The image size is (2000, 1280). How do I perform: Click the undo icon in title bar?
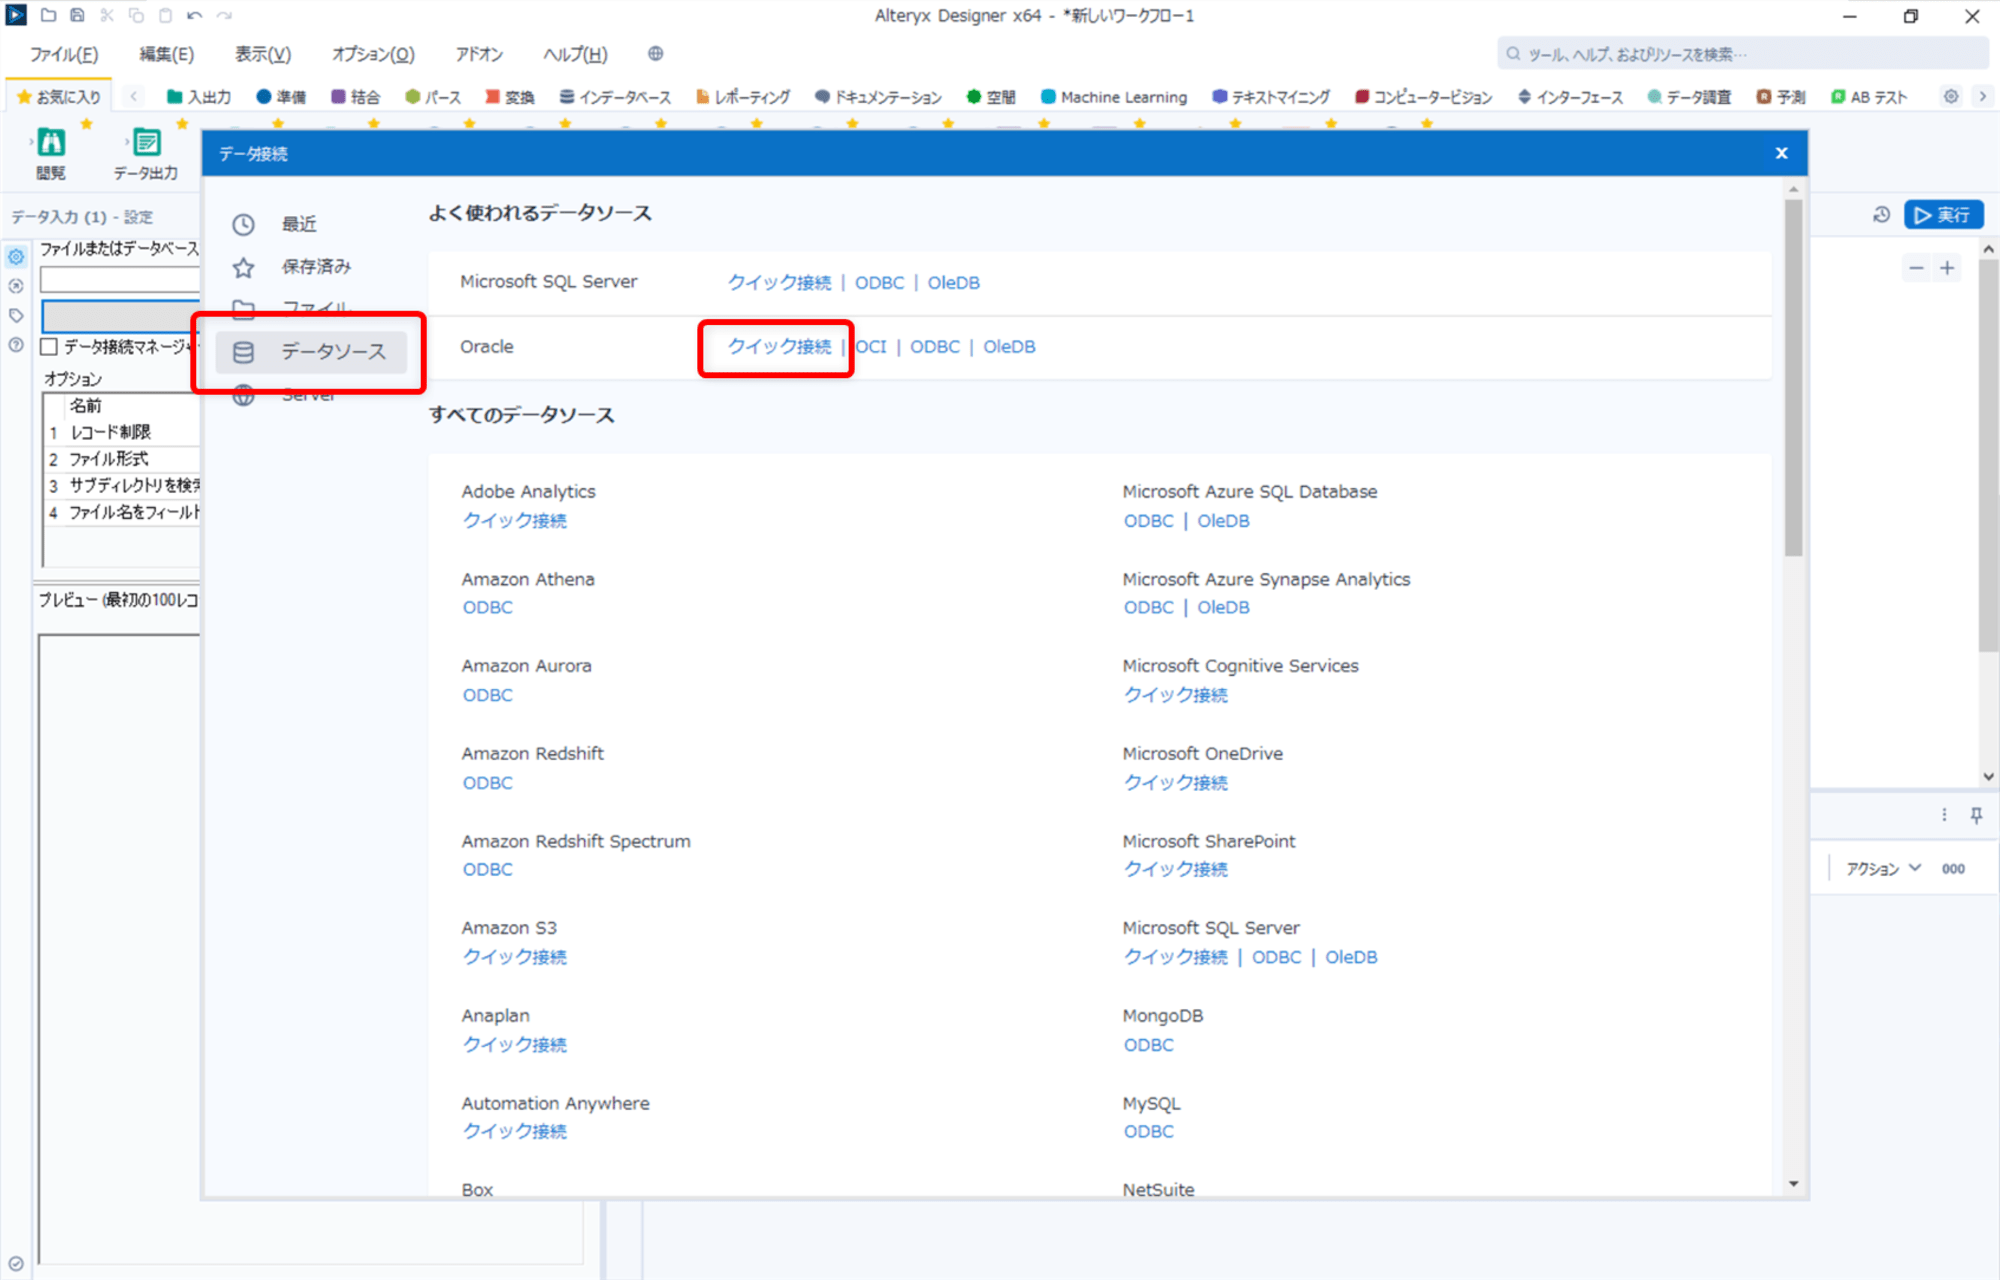point(194,15)
